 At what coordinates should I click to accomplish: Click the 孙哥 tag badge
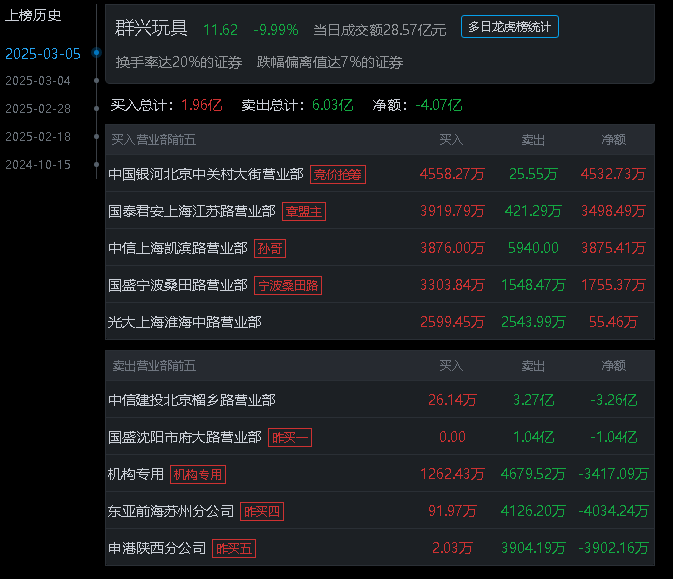(270, 249)
